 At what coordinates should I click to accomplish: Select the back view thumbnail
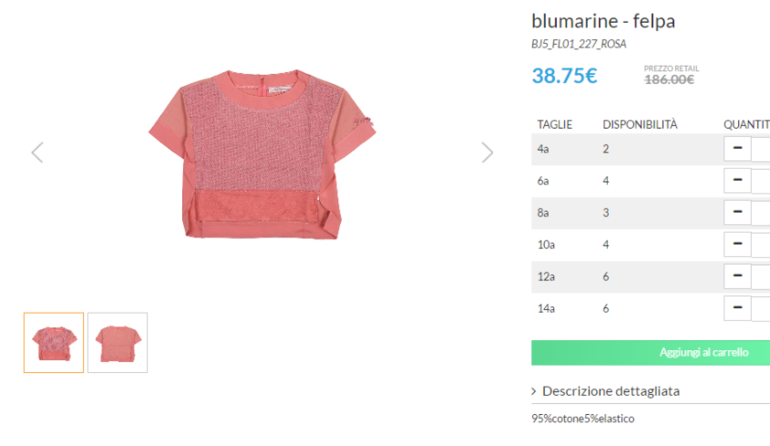click(118, 343)
